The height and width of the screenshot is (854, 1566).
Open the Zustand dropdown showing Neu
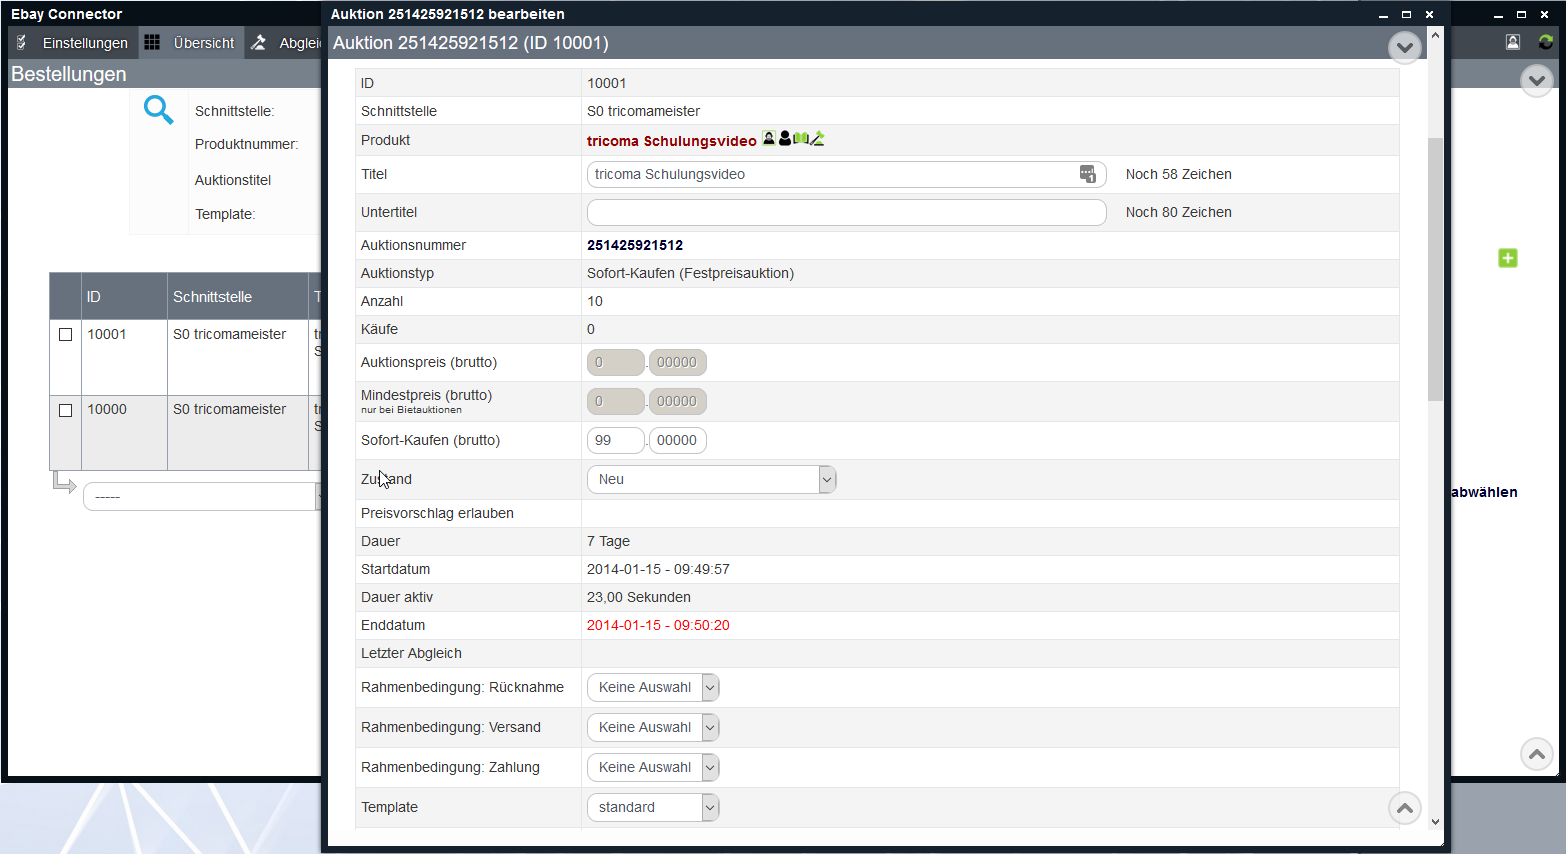(711, 479)
